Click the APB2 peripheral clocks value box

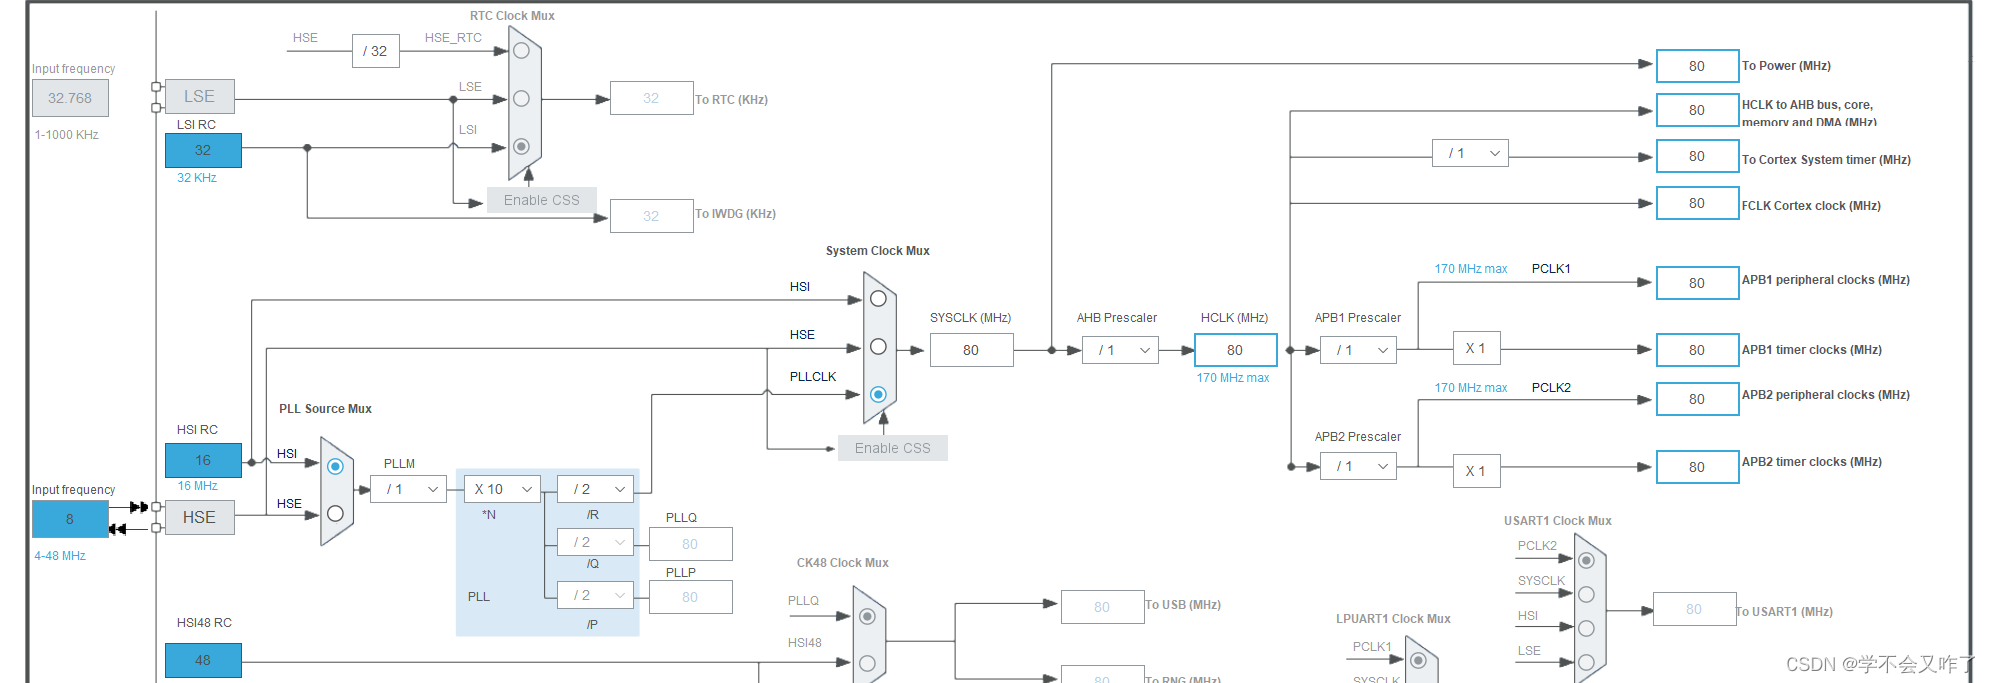coord(1698,399)
